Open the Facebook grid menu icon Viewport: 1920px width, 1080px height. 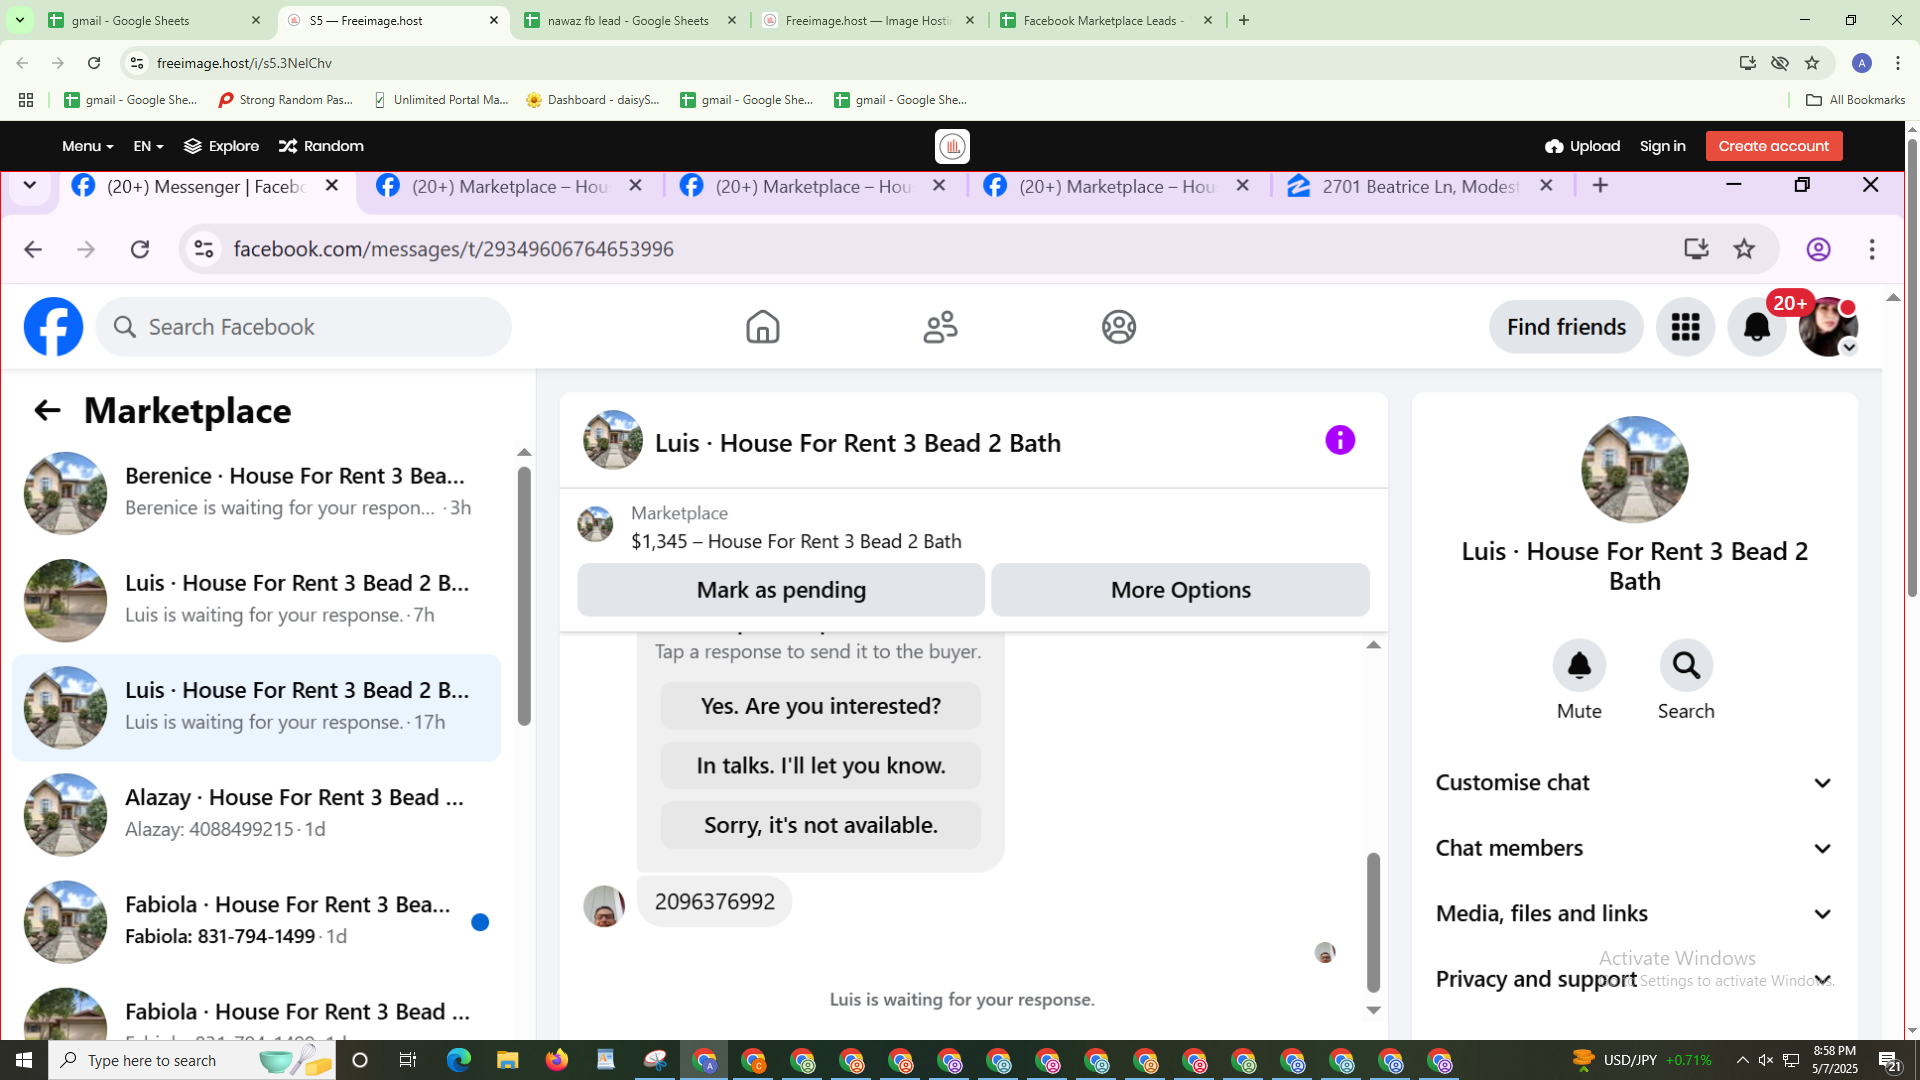[x=1685, y=327]
